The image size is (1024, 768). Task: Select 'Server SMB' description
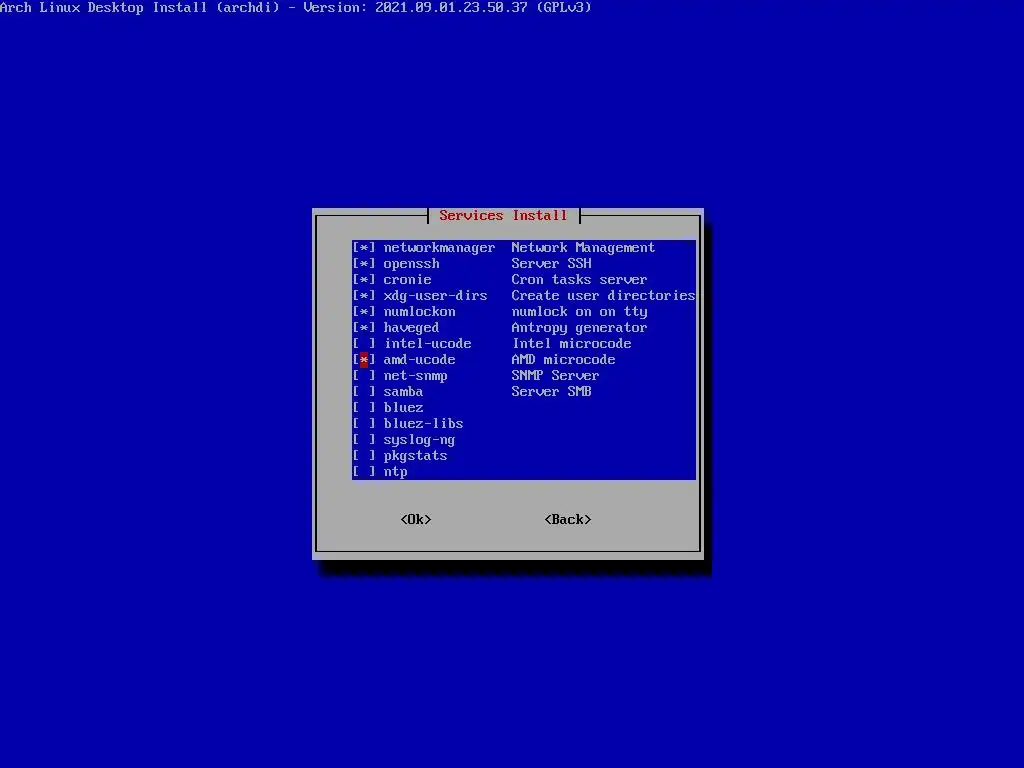coord(551,392)
